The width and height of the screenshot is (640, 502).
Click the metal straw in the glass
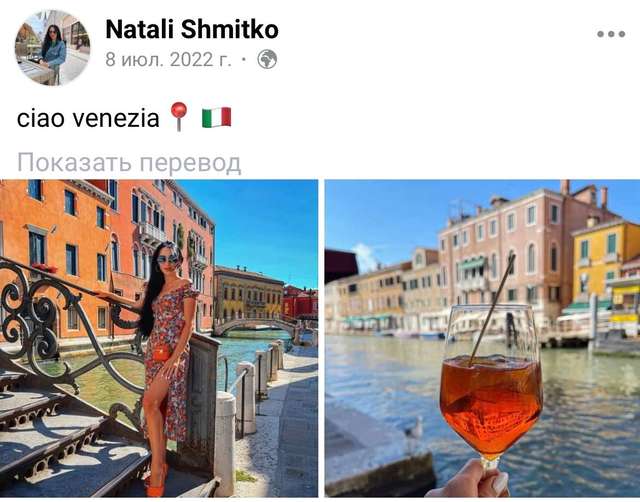tap(492, 309)
